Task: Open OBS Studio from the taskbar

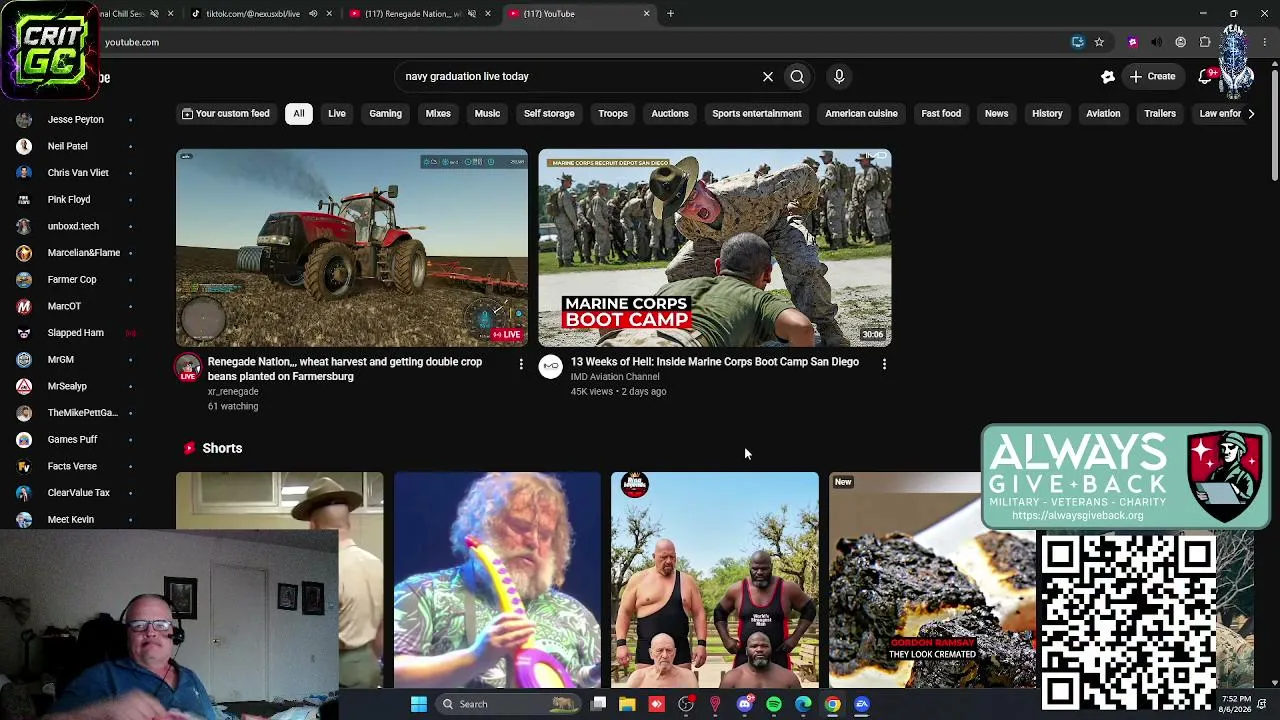Action: pyautogui.click(x=686, y=704)
